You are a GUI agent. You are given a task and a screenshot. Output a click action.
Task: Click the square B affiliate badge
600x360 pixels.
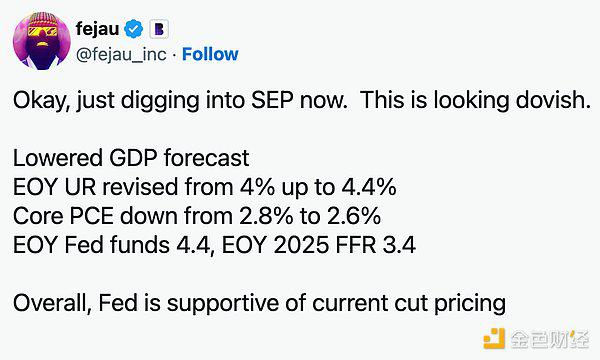point(159,29)
